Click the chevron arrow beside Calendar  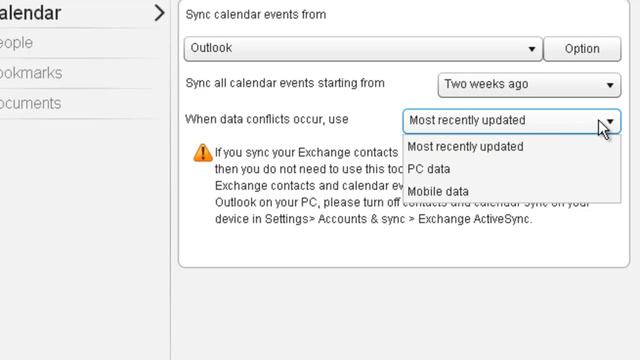click(159, 13)
